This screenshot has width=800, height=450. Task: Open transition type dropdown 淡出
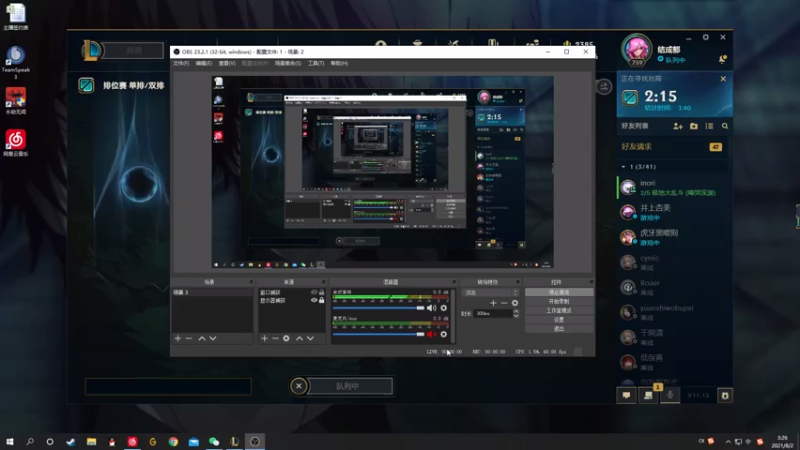pos(490,292)
